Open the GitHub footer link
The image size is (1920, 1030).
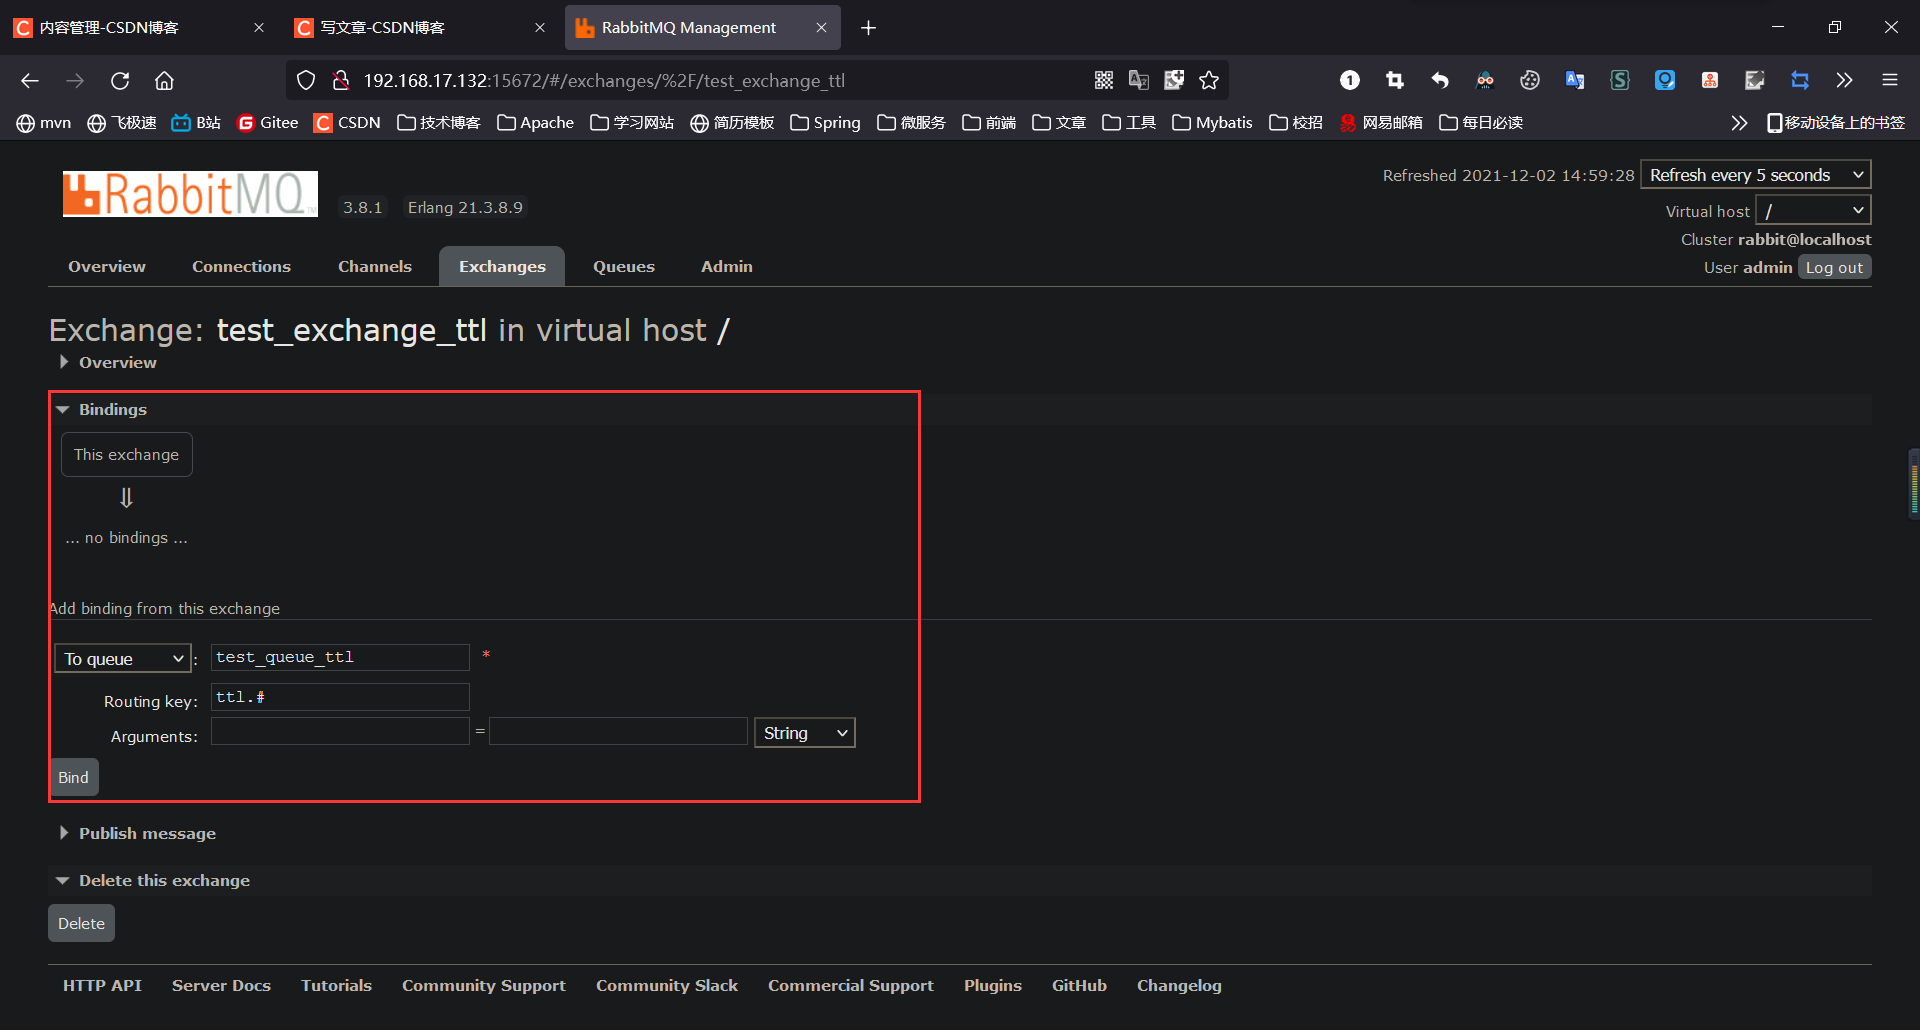click(x=1079, y=985)
